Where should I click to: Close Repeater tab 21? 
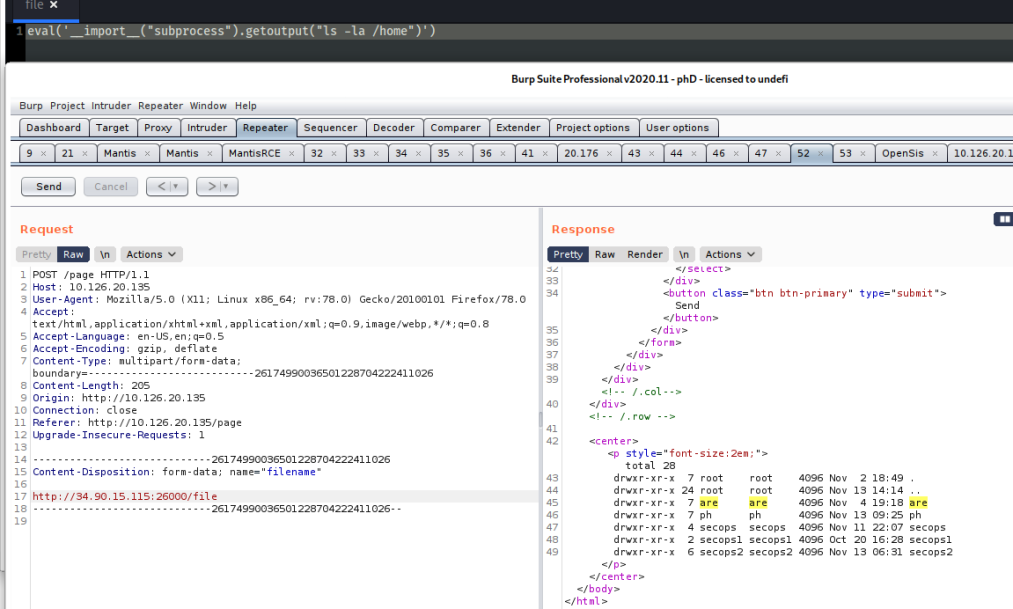(x=86, y=154)
